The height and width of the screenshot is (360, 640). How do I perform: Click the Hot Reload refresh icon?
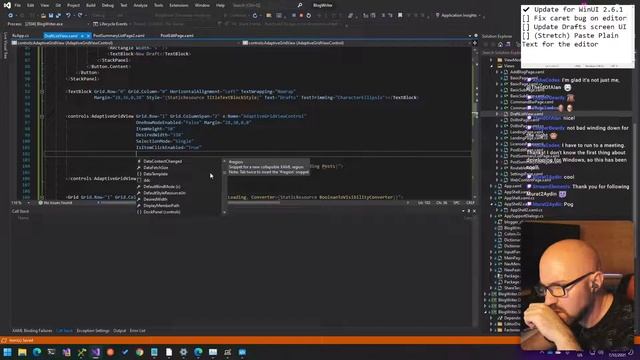tap(255, 16)
